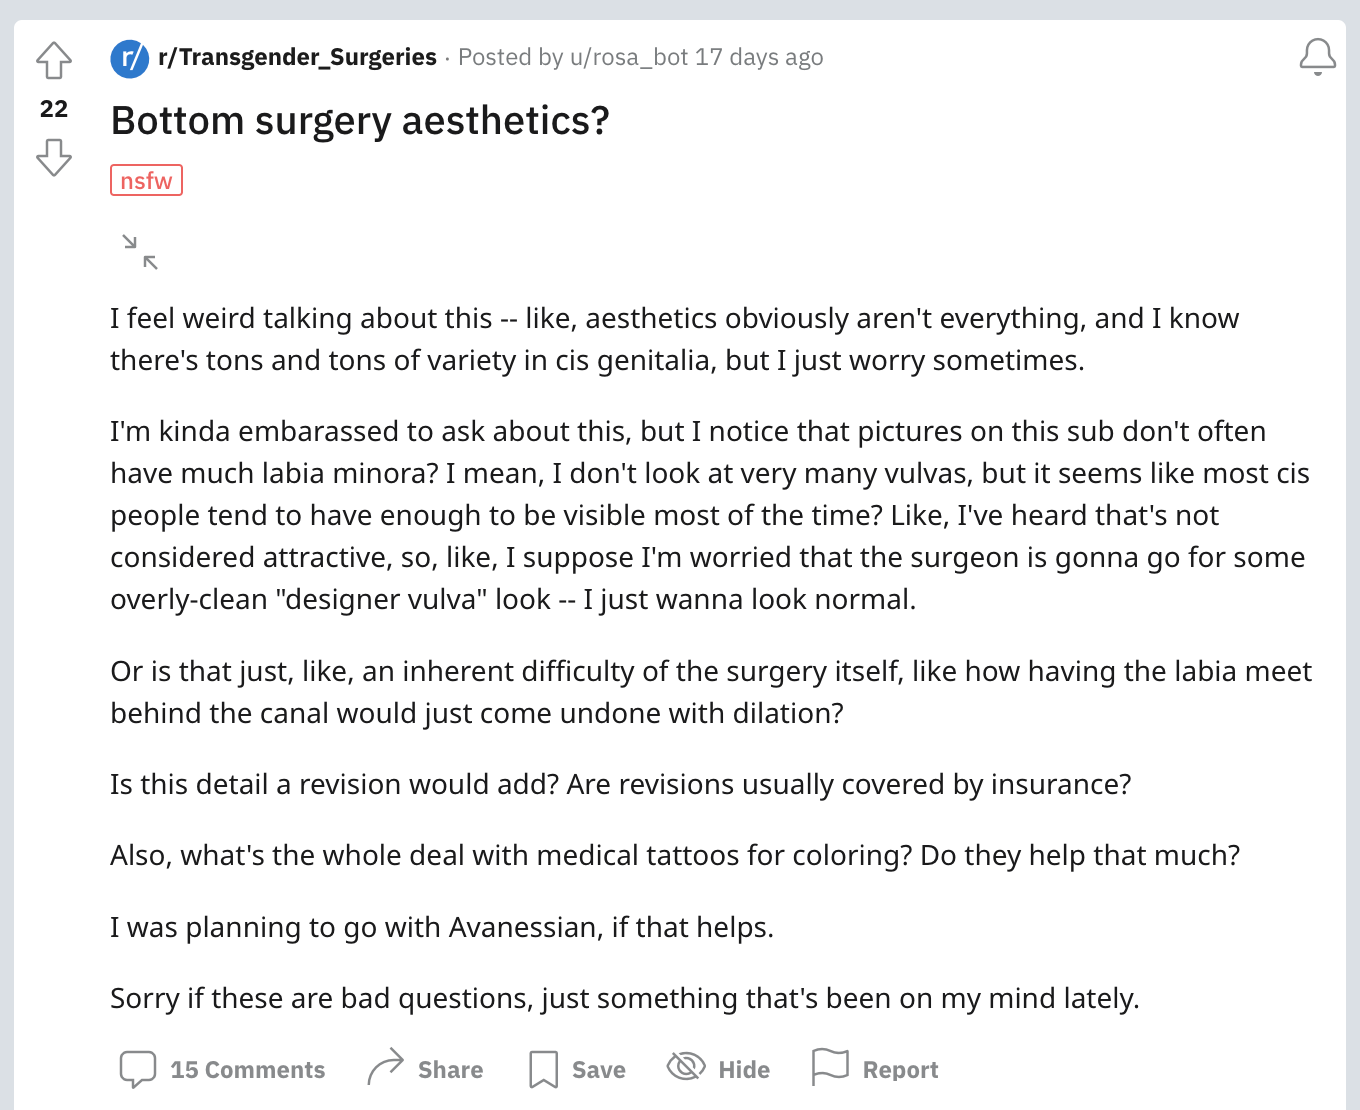Click the 17 days ago timestamp
The image size is (1360, 1110).
coord(760,57)
